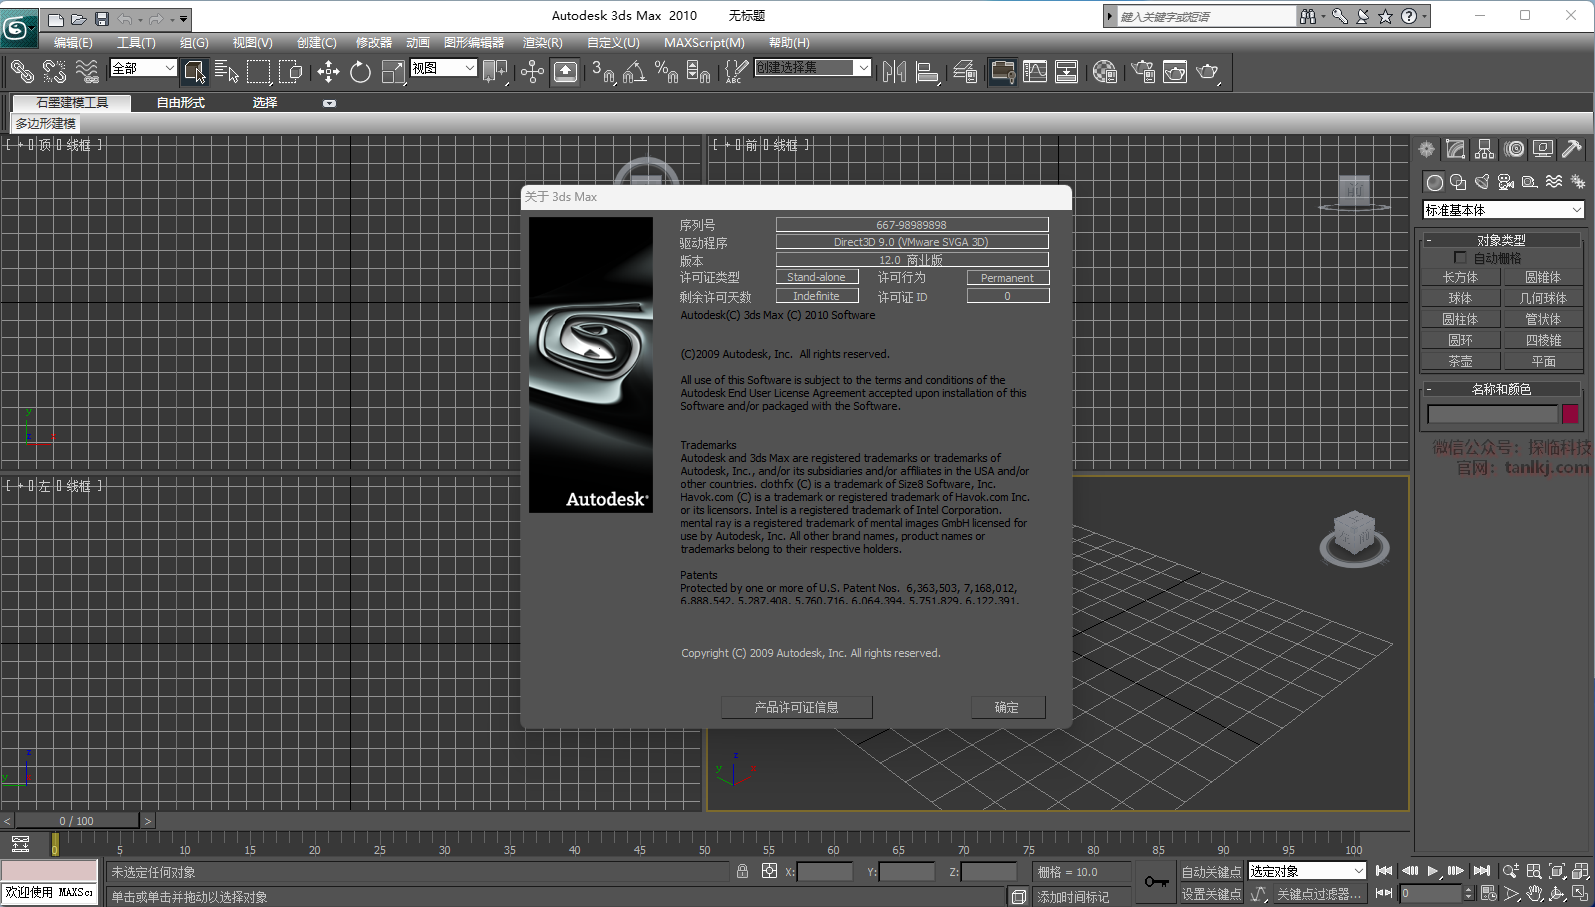Collapse the 对象类型 rollout
The width and height of the screenshot is (1595, 907).
click(x=1500, y=240)
